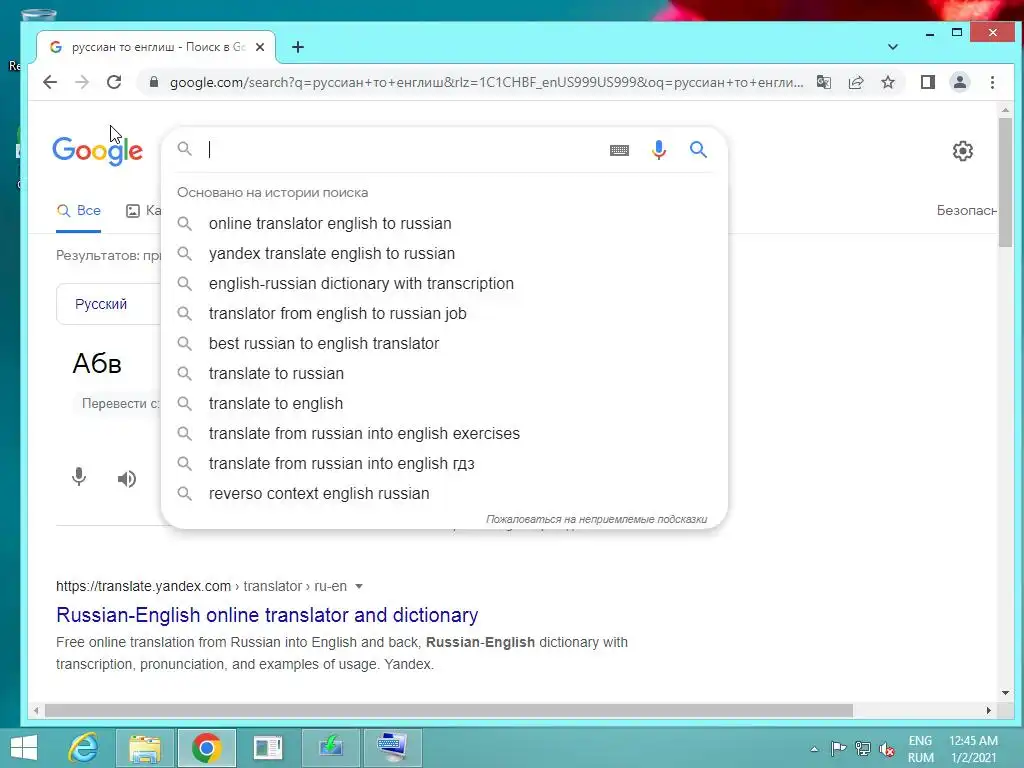Bookmark this tab with the star icon
Screen dimensions: 1024x768
pos(888,82)
